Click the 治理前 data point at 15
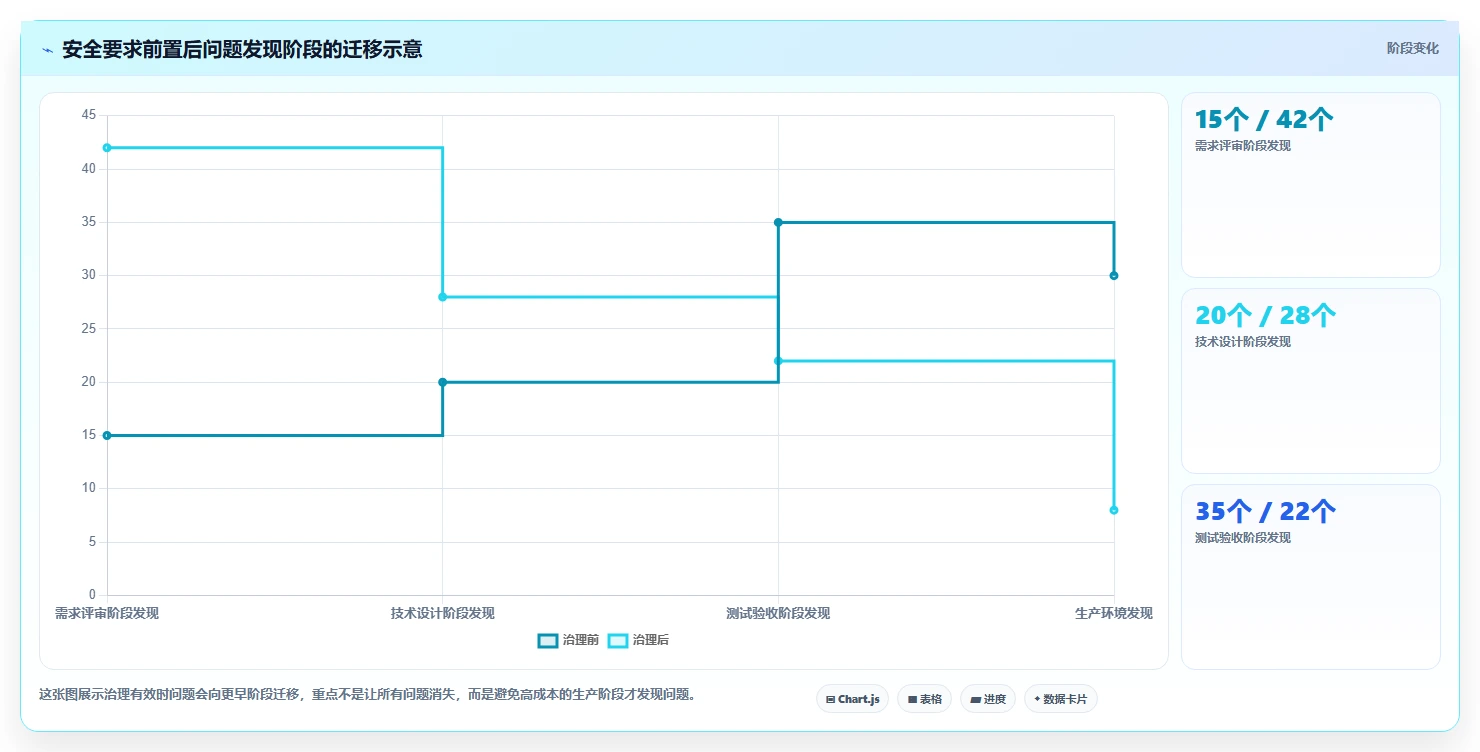 point(107,435)
